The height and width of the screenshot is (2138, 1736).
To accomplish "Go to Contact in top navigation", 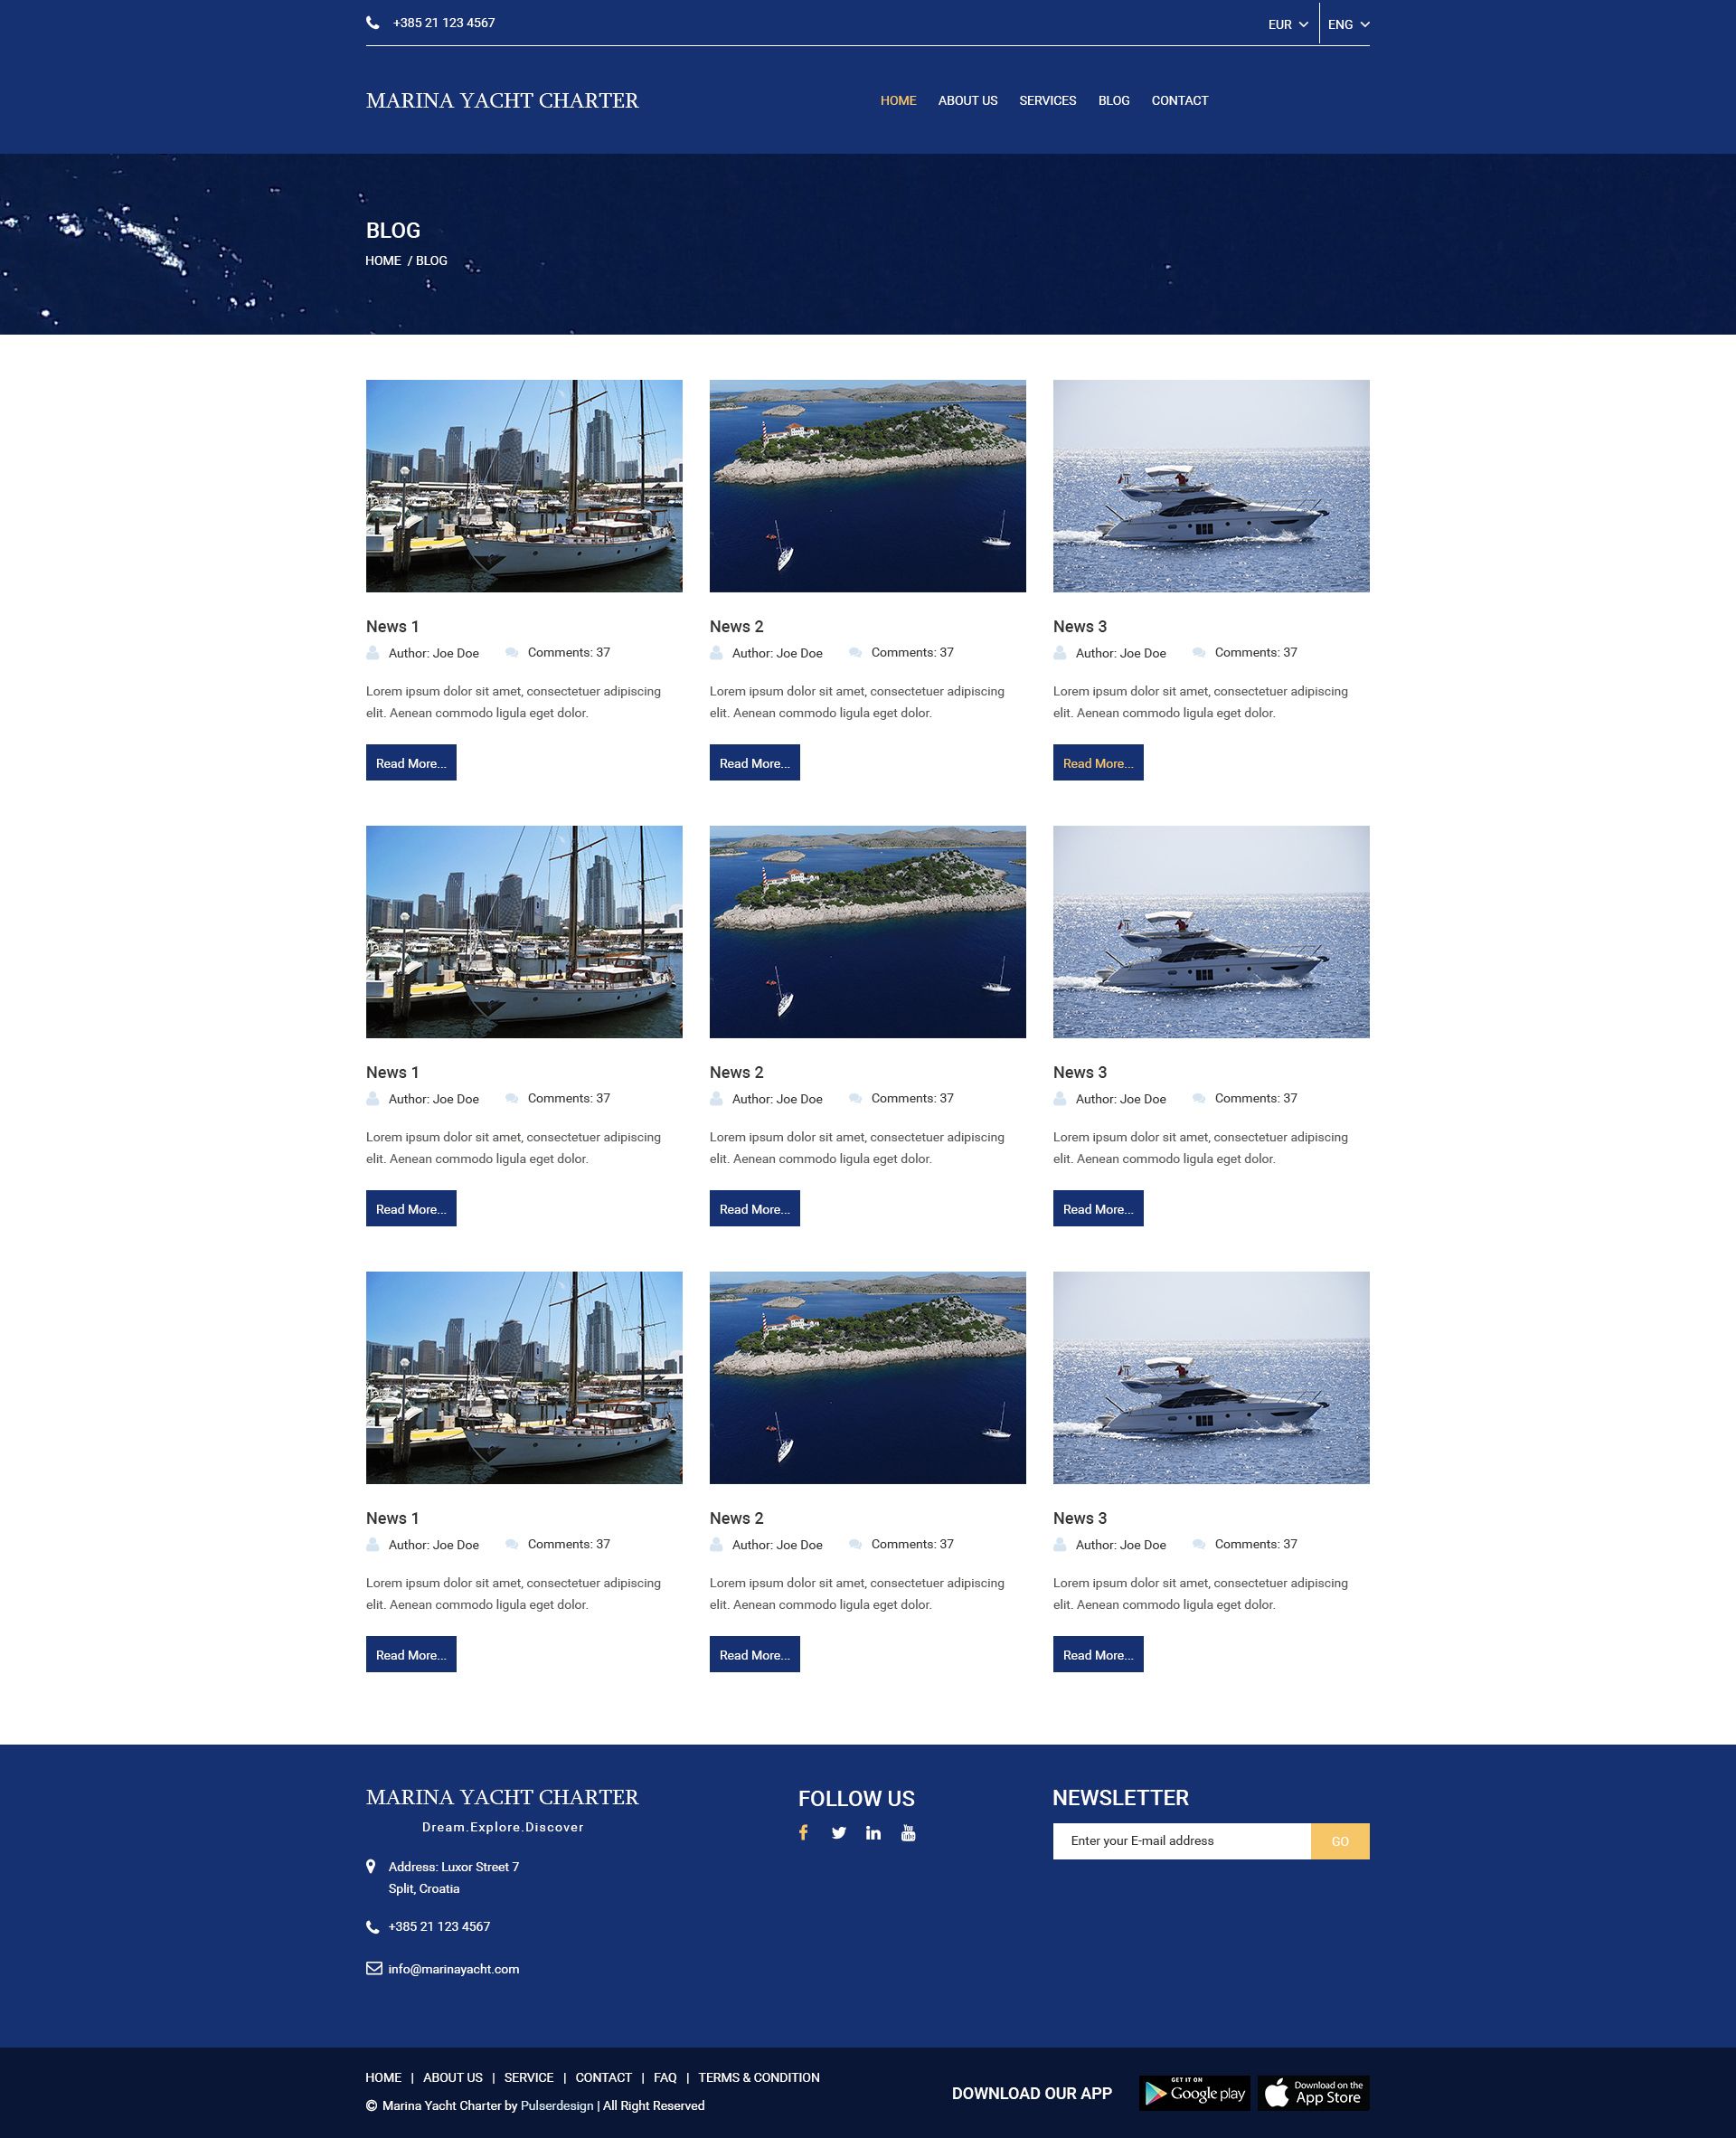I will 1179,100.
